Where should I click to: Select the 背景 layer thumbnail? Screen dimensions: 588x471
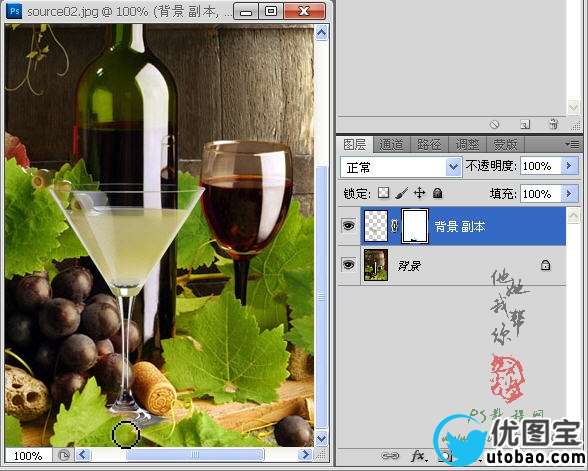376,265
